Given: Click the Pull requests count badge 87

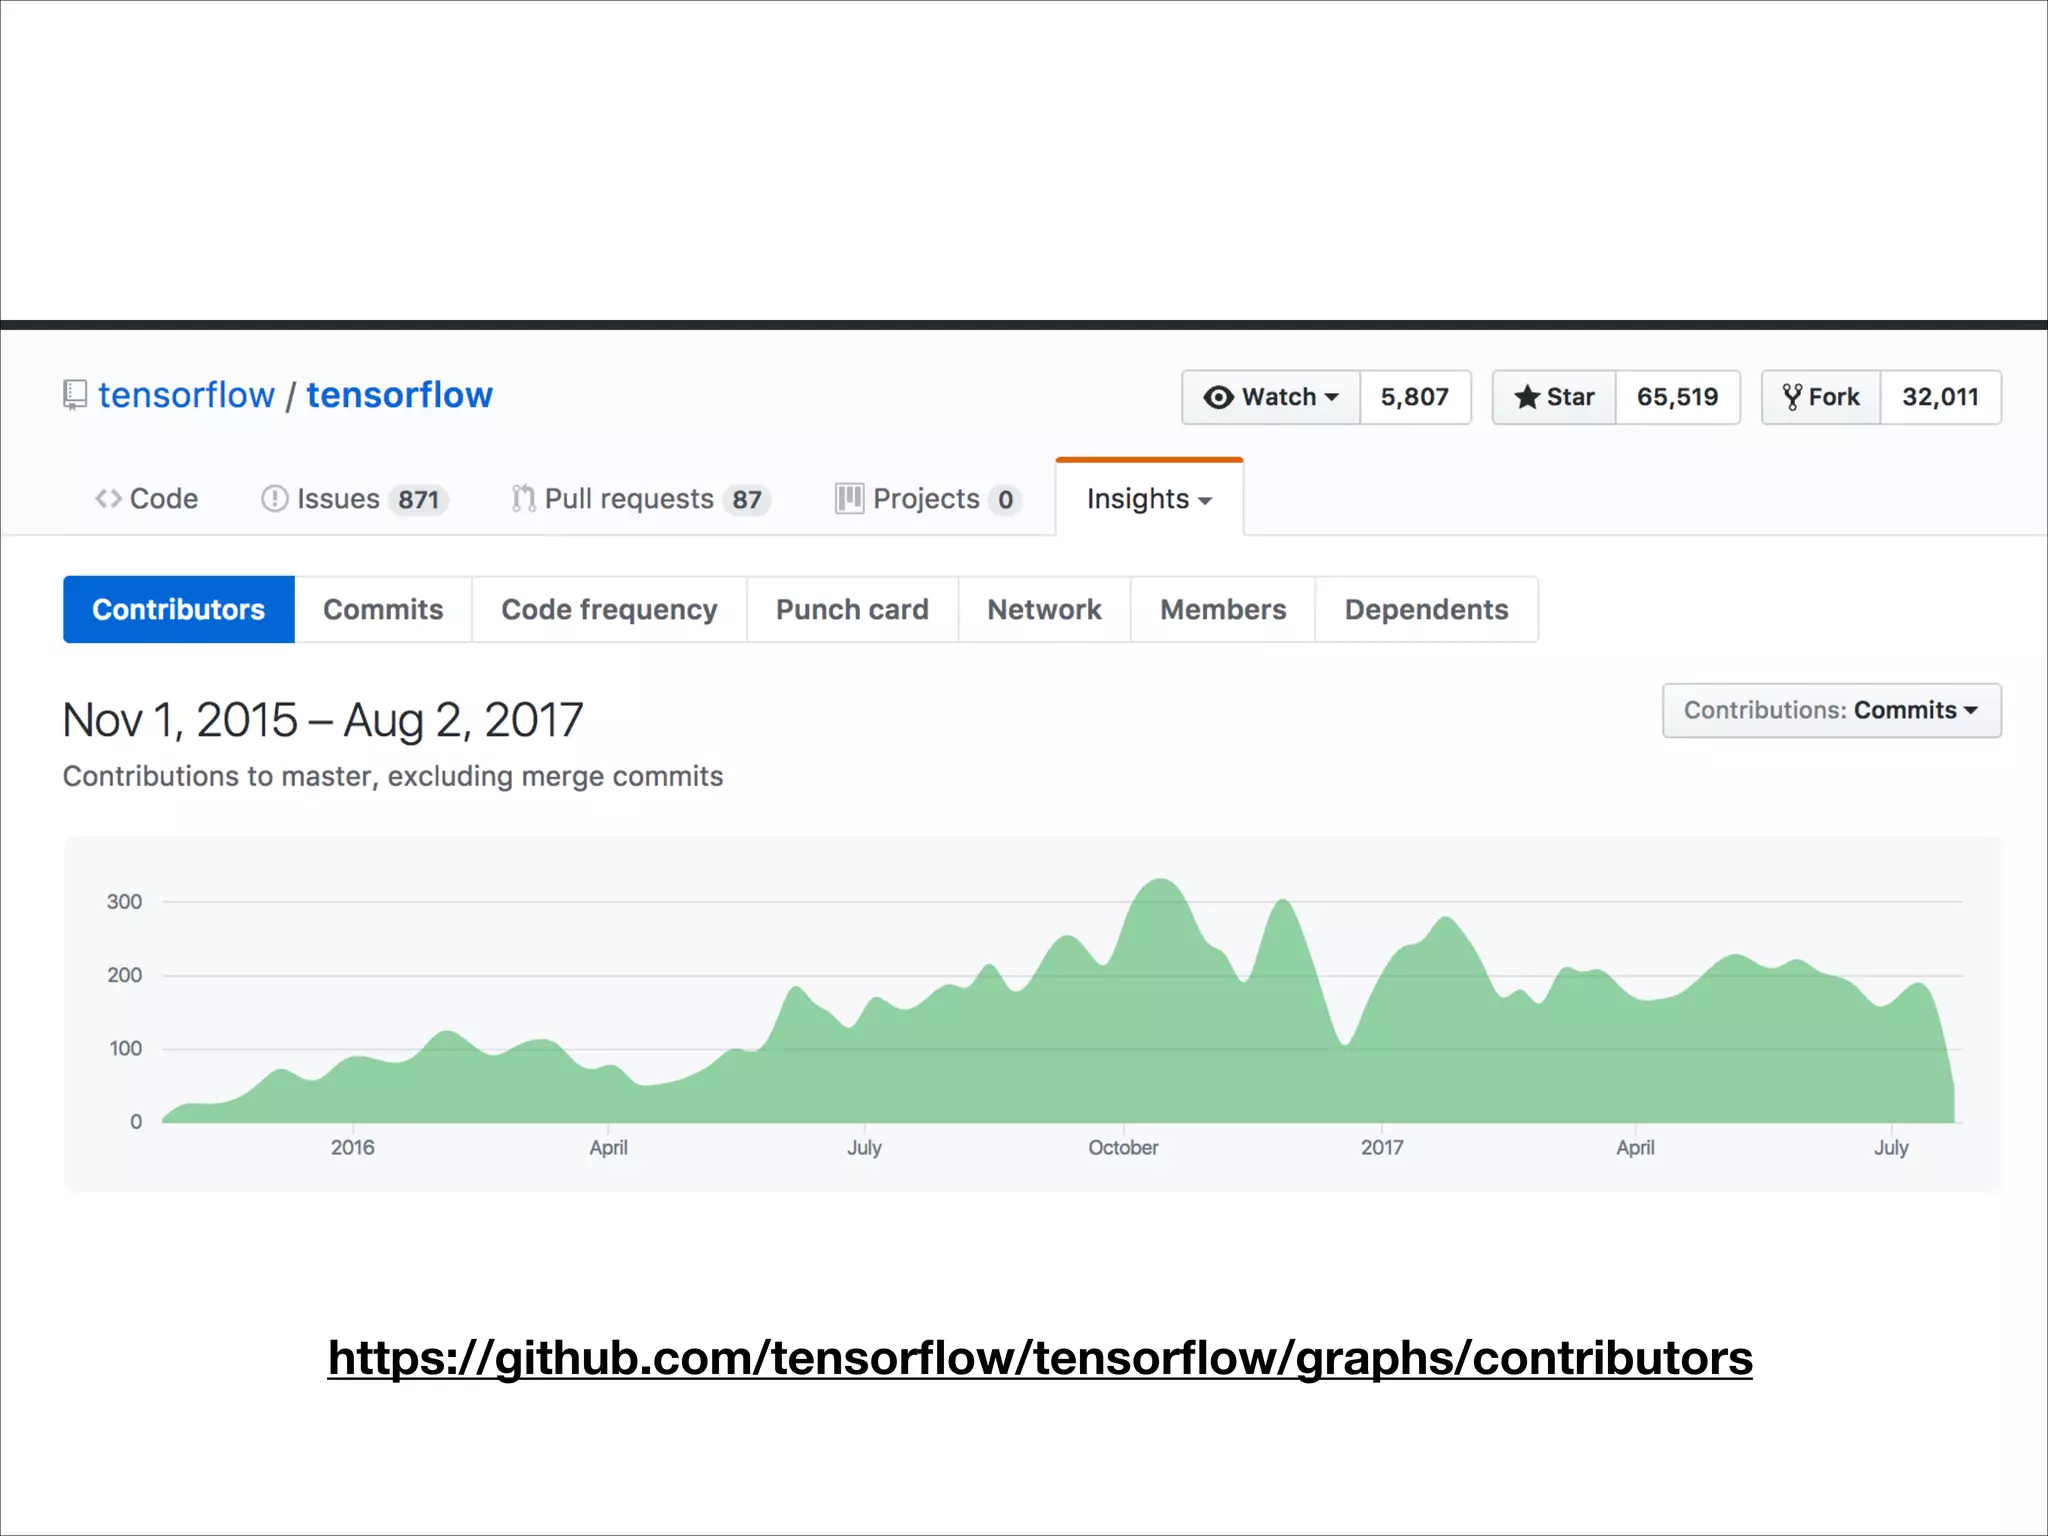Looking at the screenshot, I should 746,499.
